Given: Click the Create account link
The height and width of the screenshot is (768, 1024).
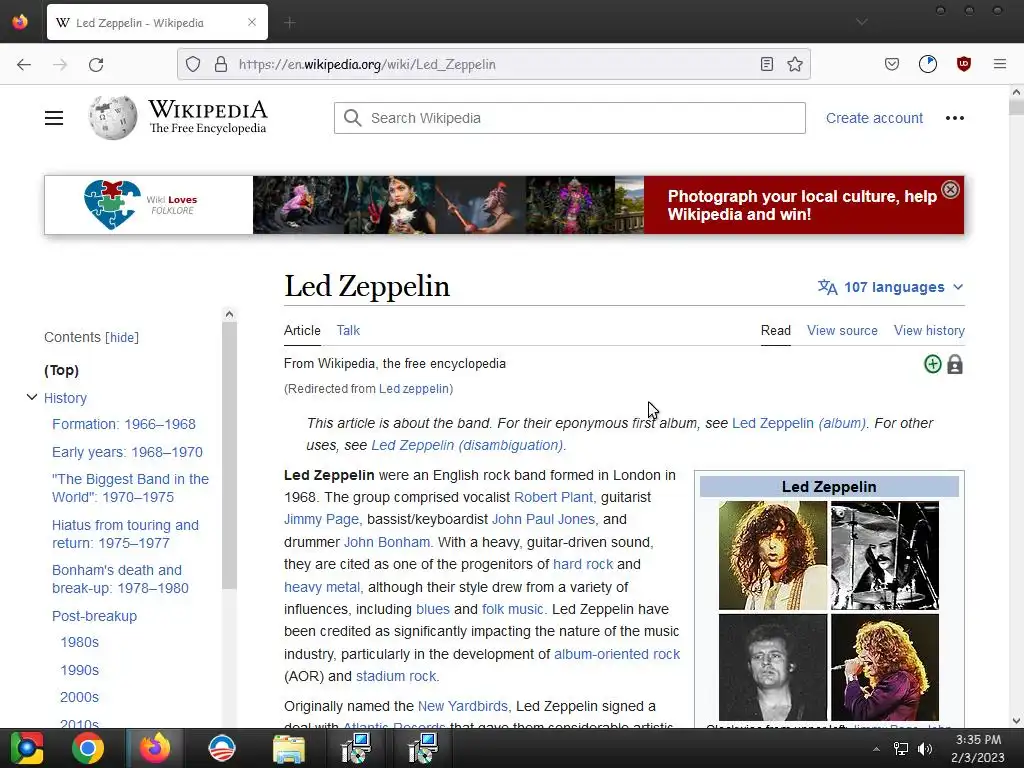Looking at the screenshot, I should click(x=874, y=118).
